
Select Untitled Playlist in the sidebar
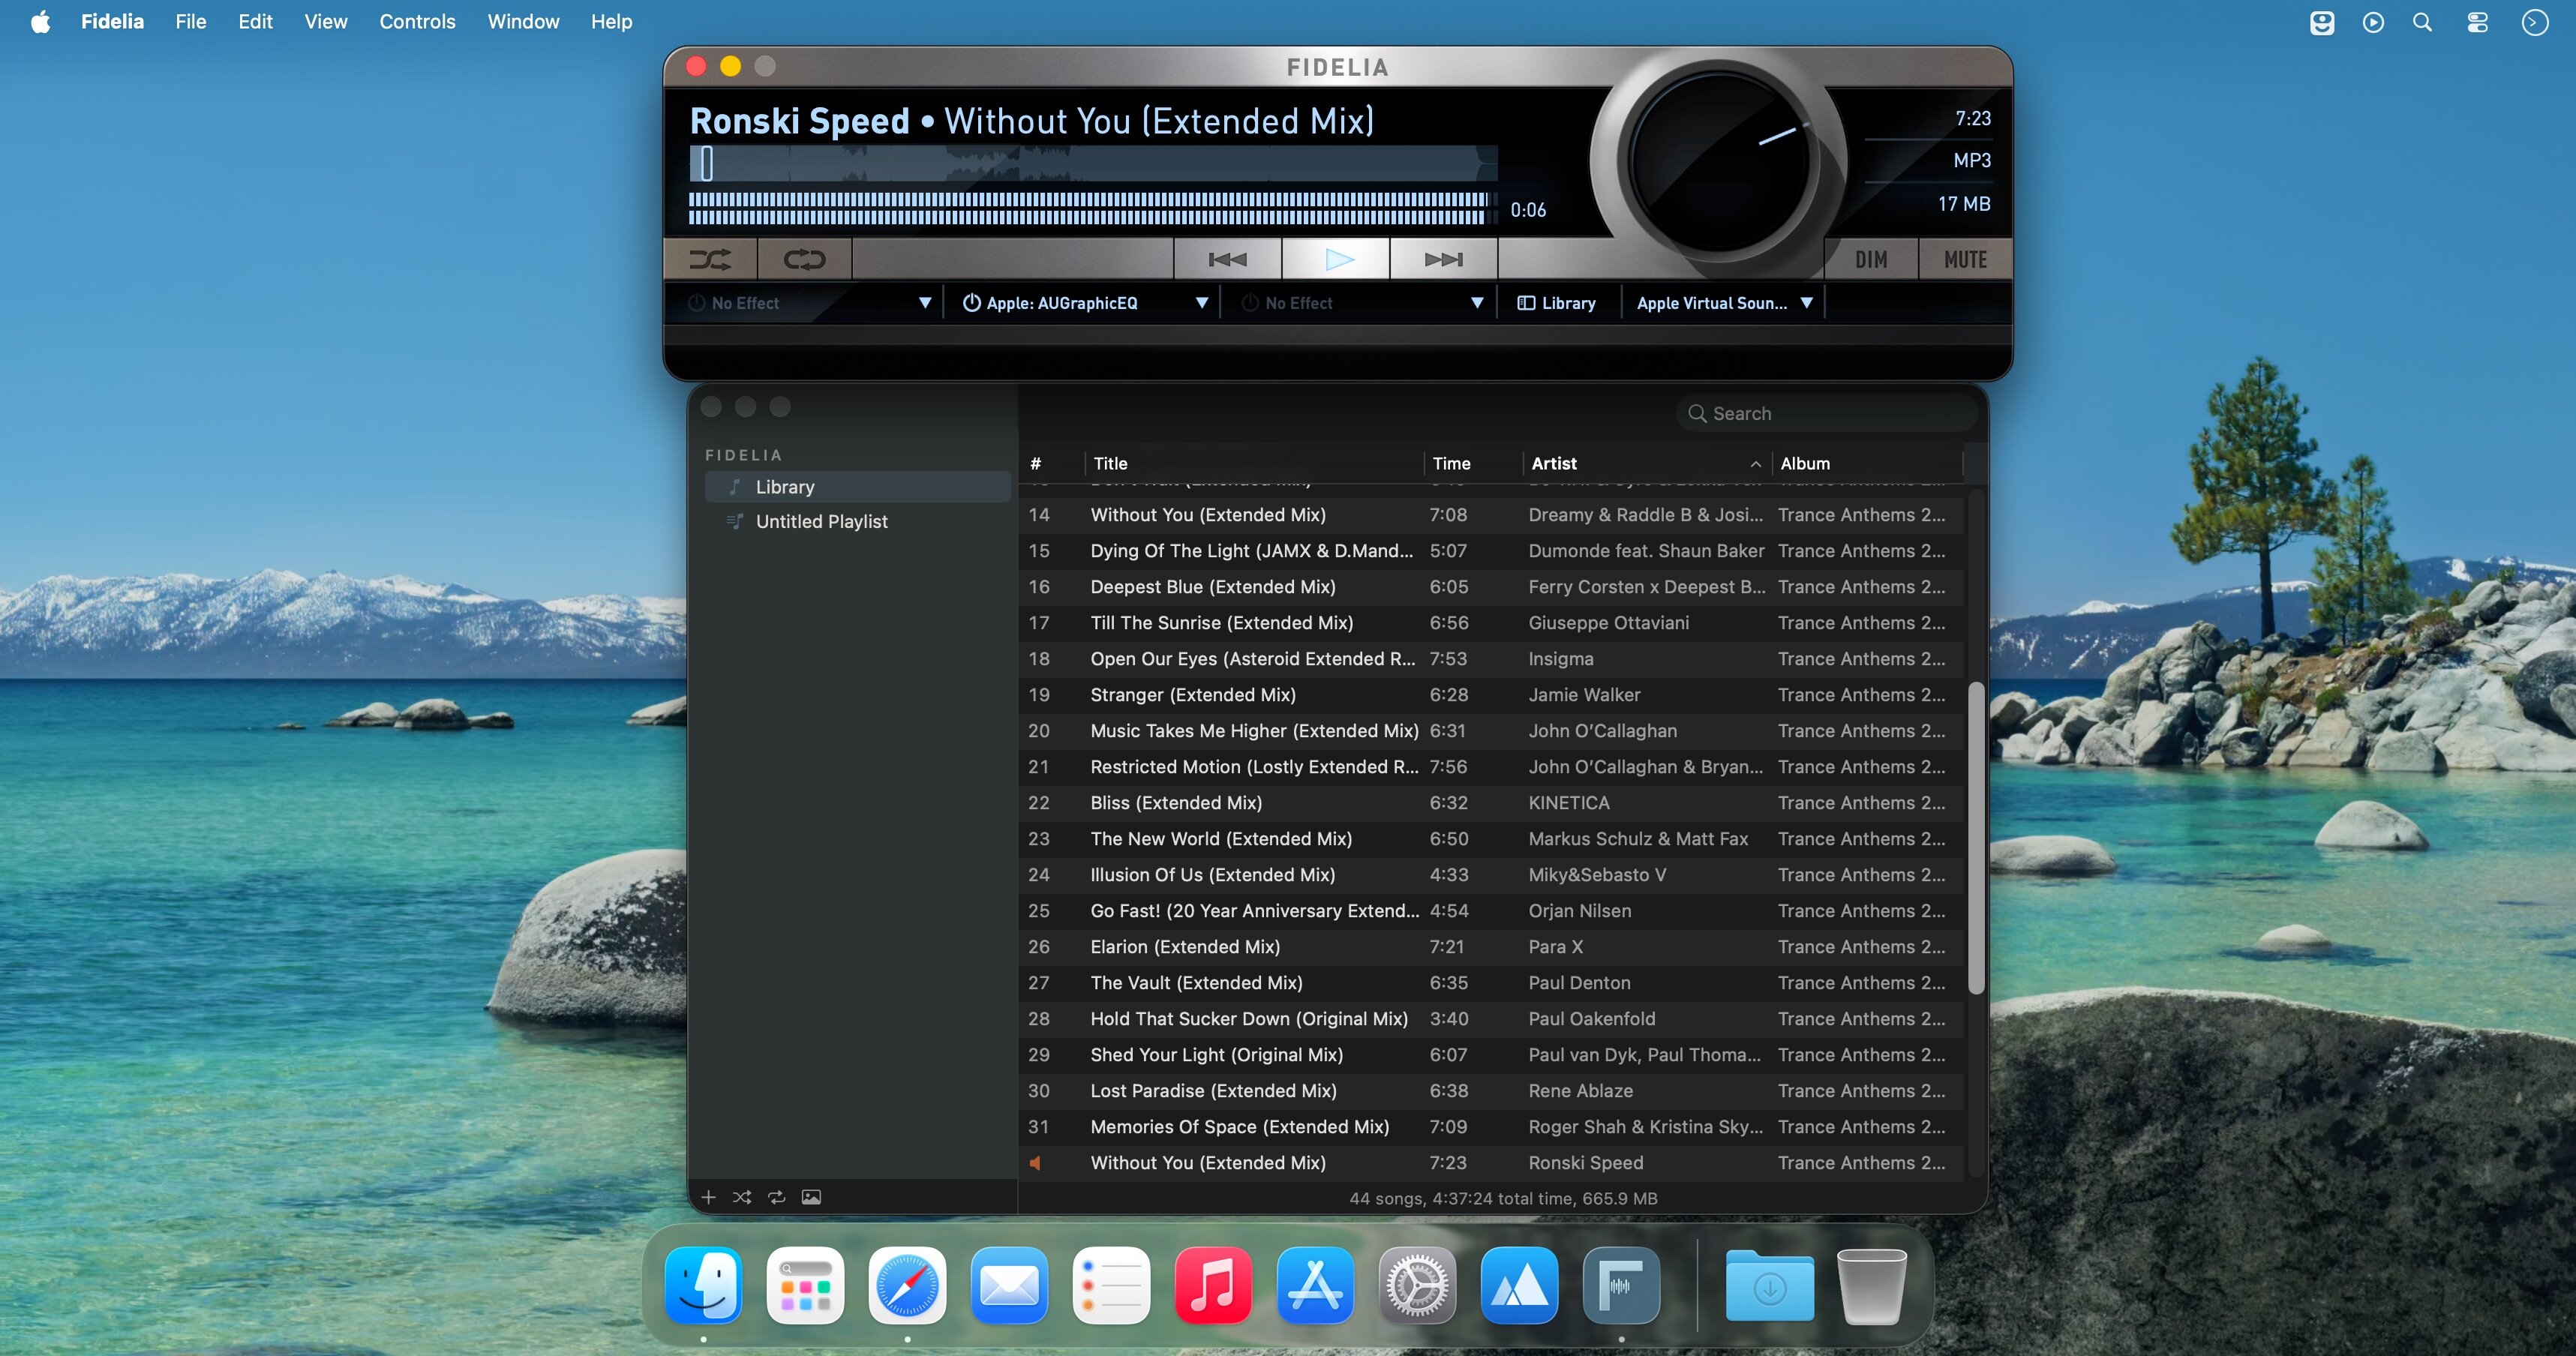click(x=858, y=521)
